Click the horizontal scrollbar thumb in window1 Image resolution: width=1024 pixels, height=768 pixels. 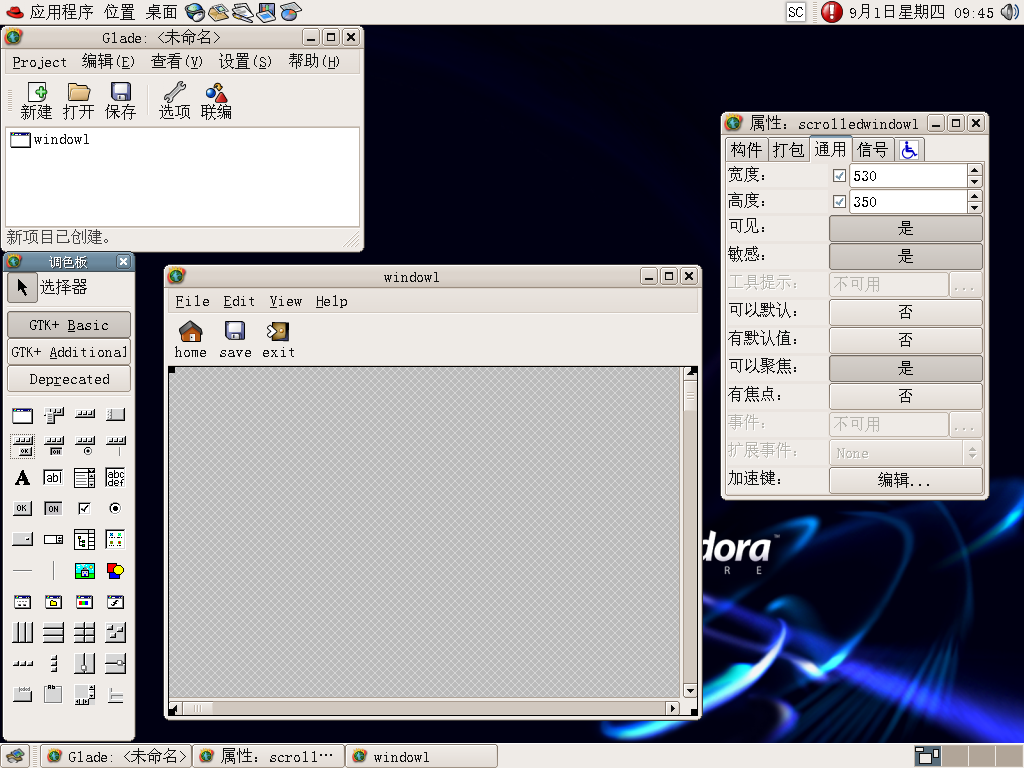point(199,708)
